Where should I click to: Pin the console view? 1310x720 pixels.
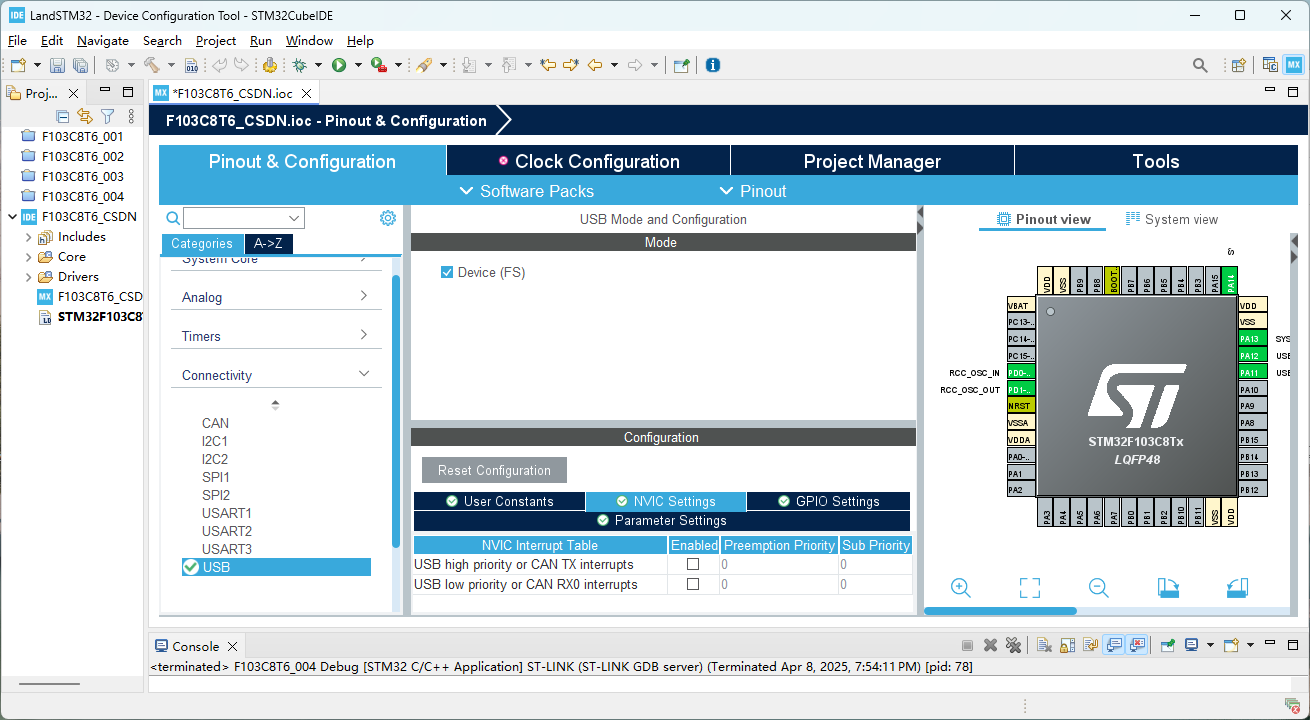click(1166, 646)
